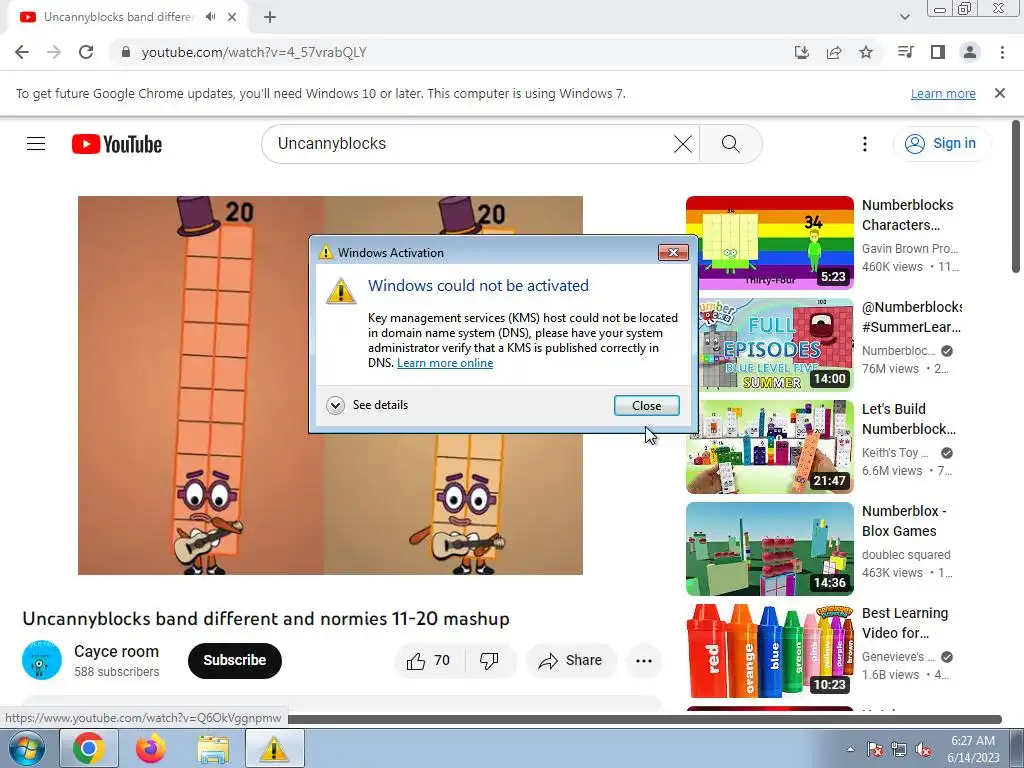Click the taskbar clock showing 6:27 AM

pos(974,749)
